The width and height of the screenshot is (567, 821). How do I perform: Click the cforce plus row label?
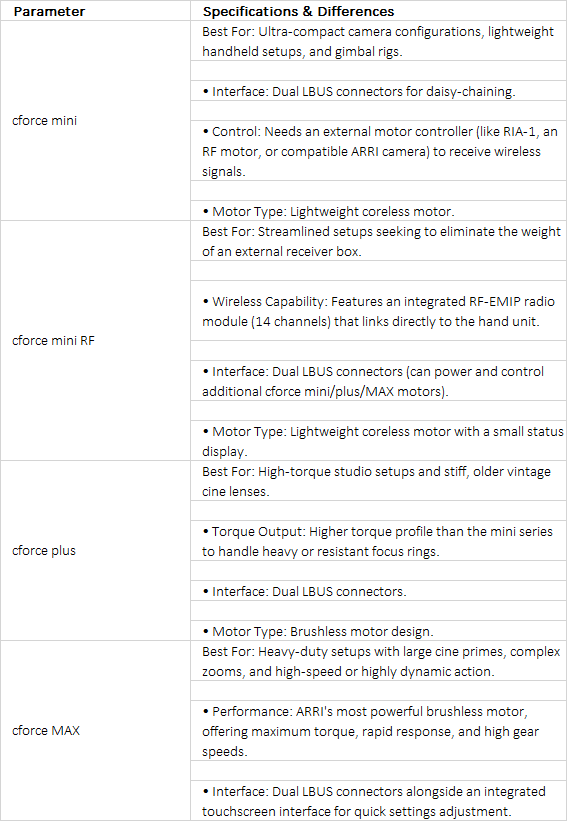[x=95, y=550]
